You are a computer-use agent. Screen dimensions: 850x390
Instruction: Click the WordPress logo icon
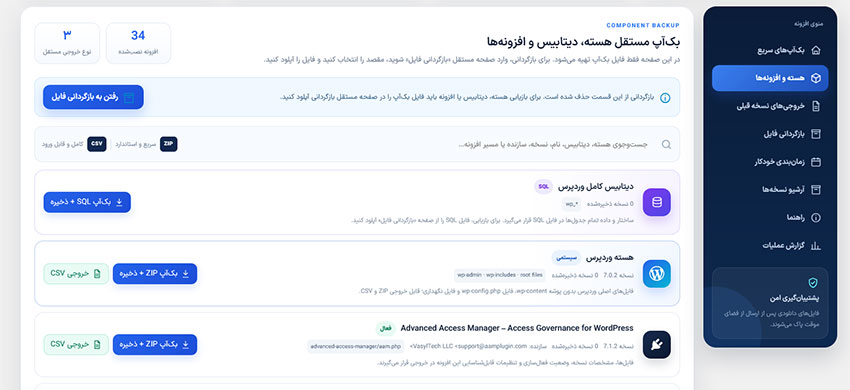coord(656,273)
